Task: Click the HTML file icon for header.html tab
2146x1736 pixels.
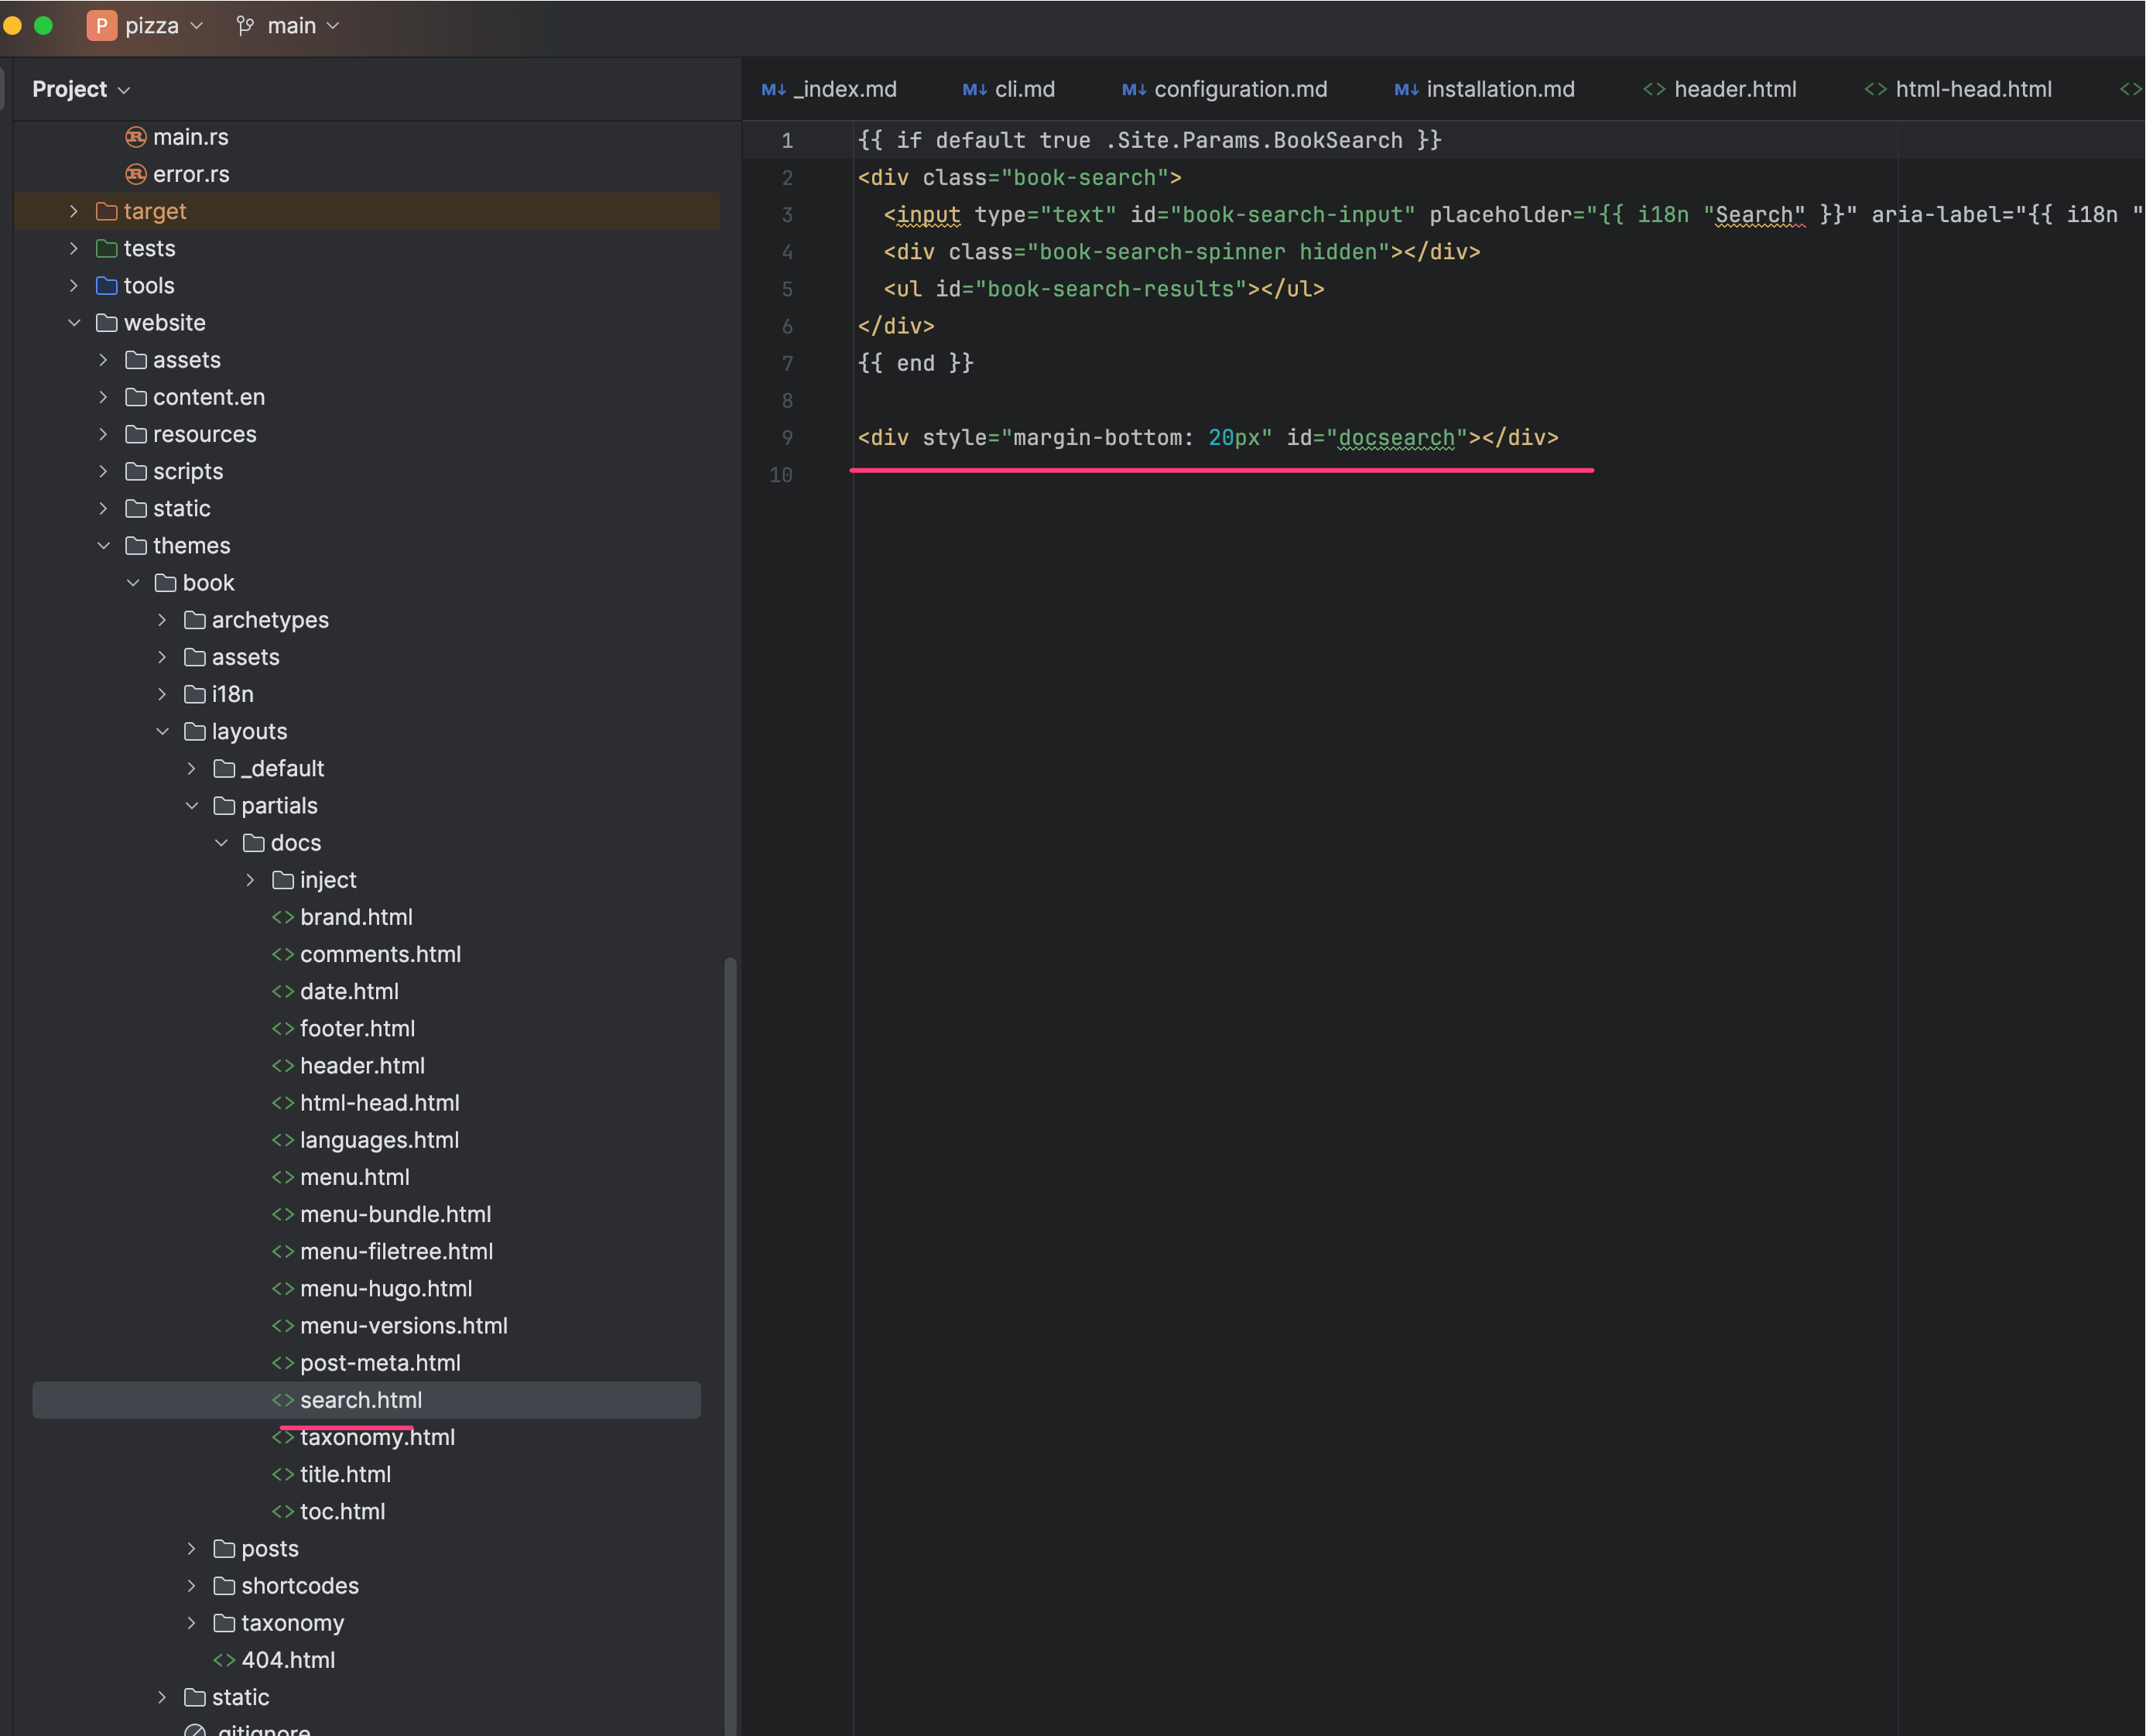Action: (x=1654, y=87)
